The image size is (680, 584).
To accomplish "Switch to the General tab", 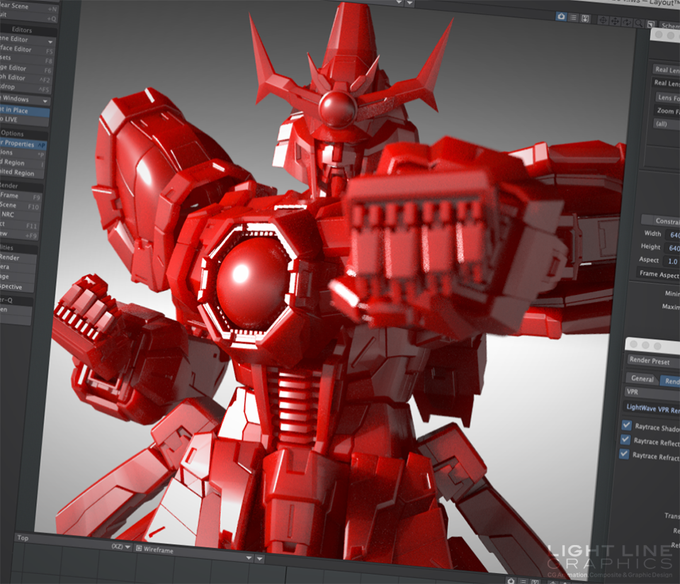I will [642, 378].
